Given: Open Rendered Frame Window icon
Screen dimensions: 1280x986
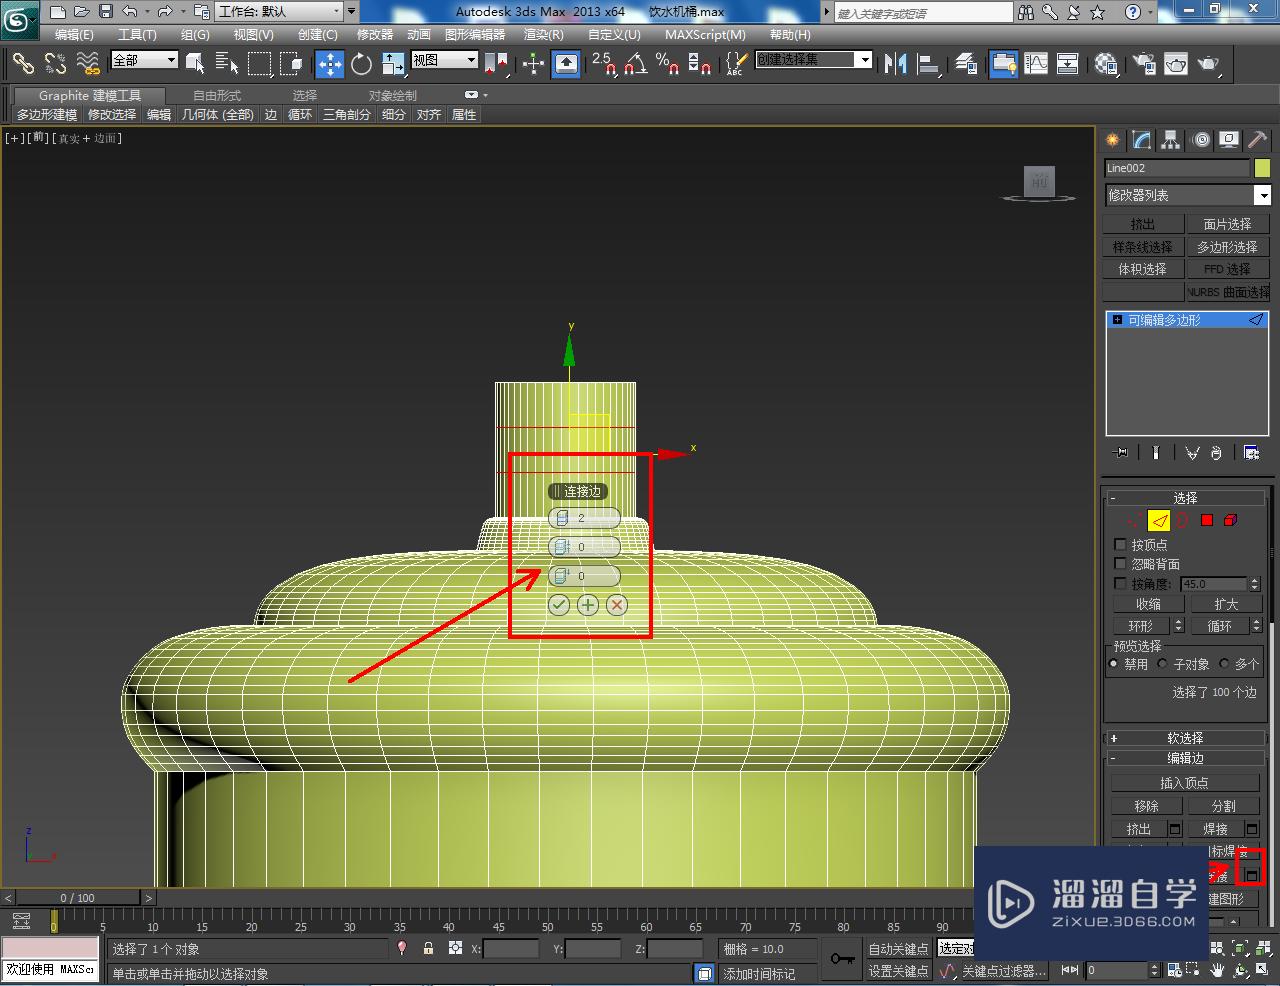Looking at the screenshot, I should [x=1176, y=63].
